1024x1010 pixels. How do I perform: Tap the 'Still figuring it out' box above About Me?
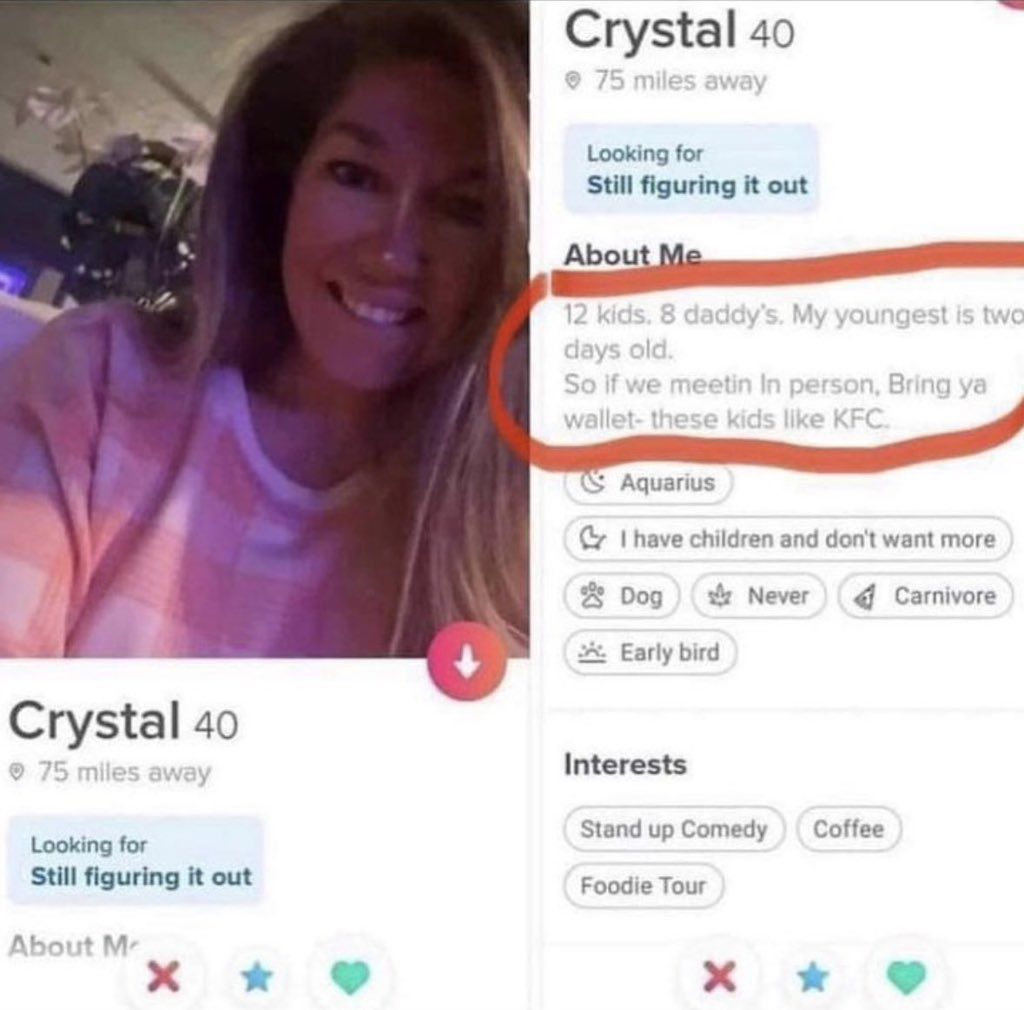point(691,168)
